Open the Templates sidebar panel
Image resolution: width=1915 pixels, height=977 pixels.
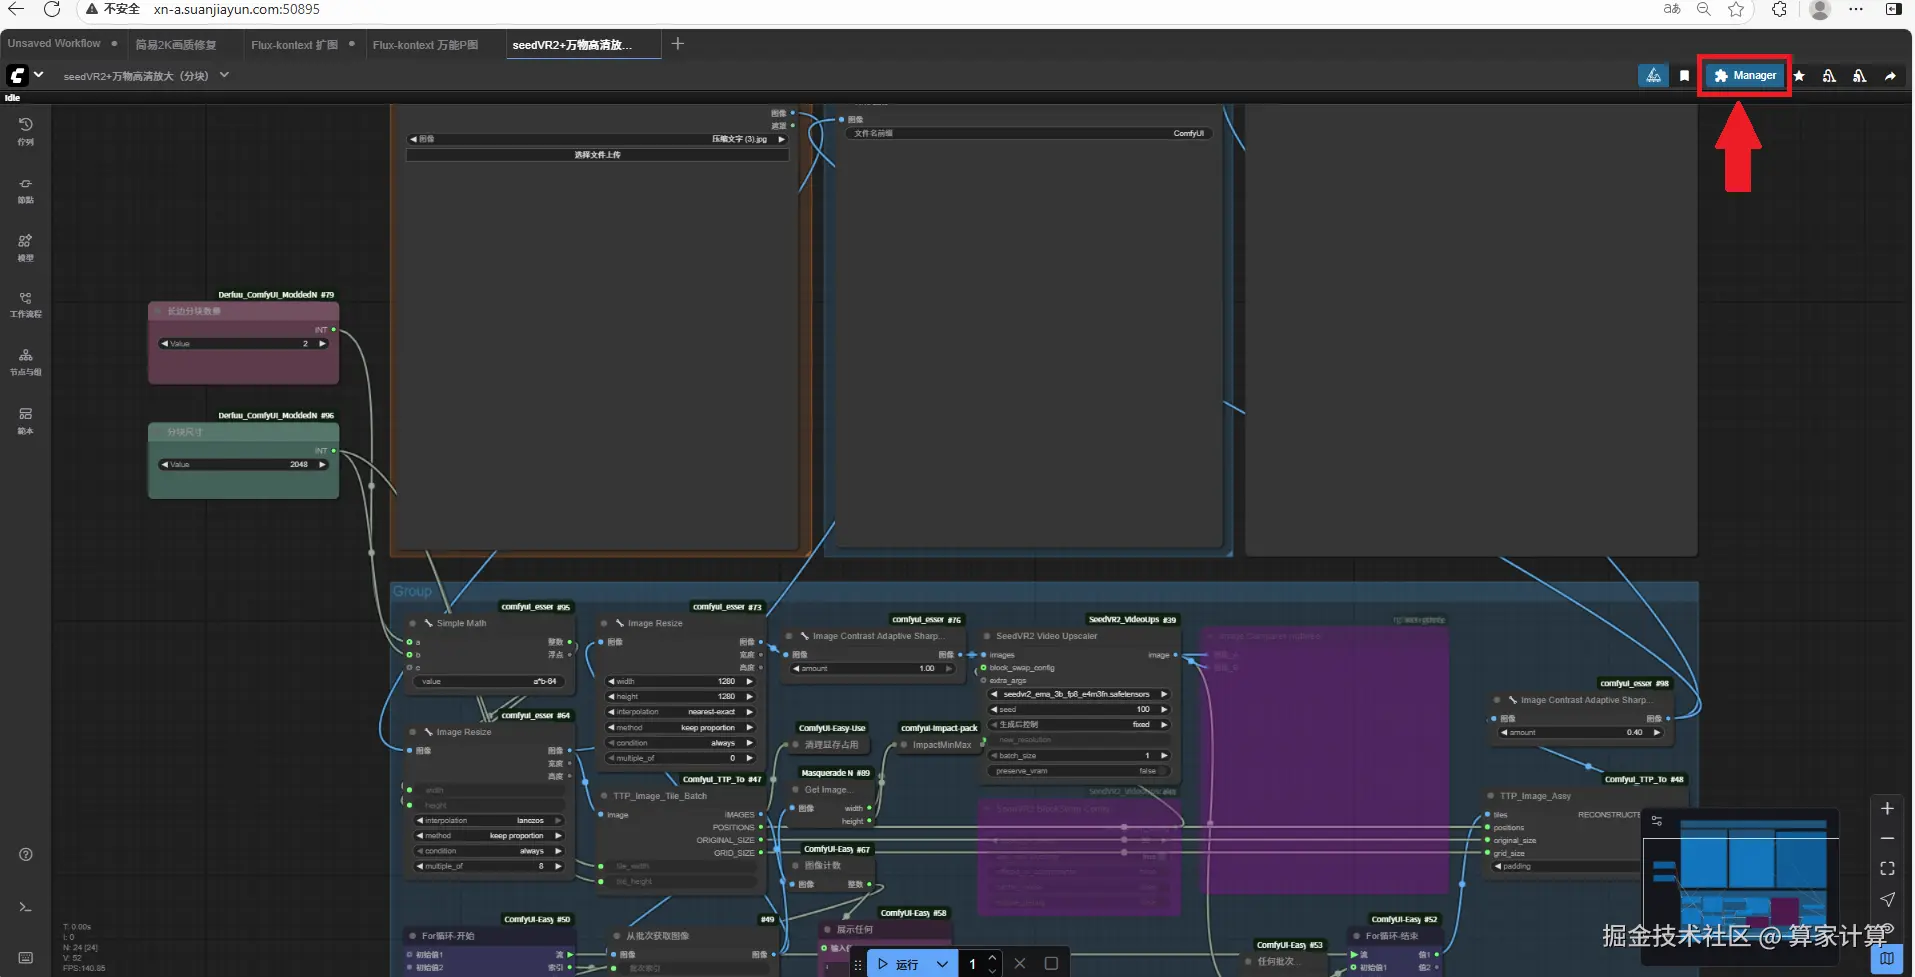tap(26, 420)
